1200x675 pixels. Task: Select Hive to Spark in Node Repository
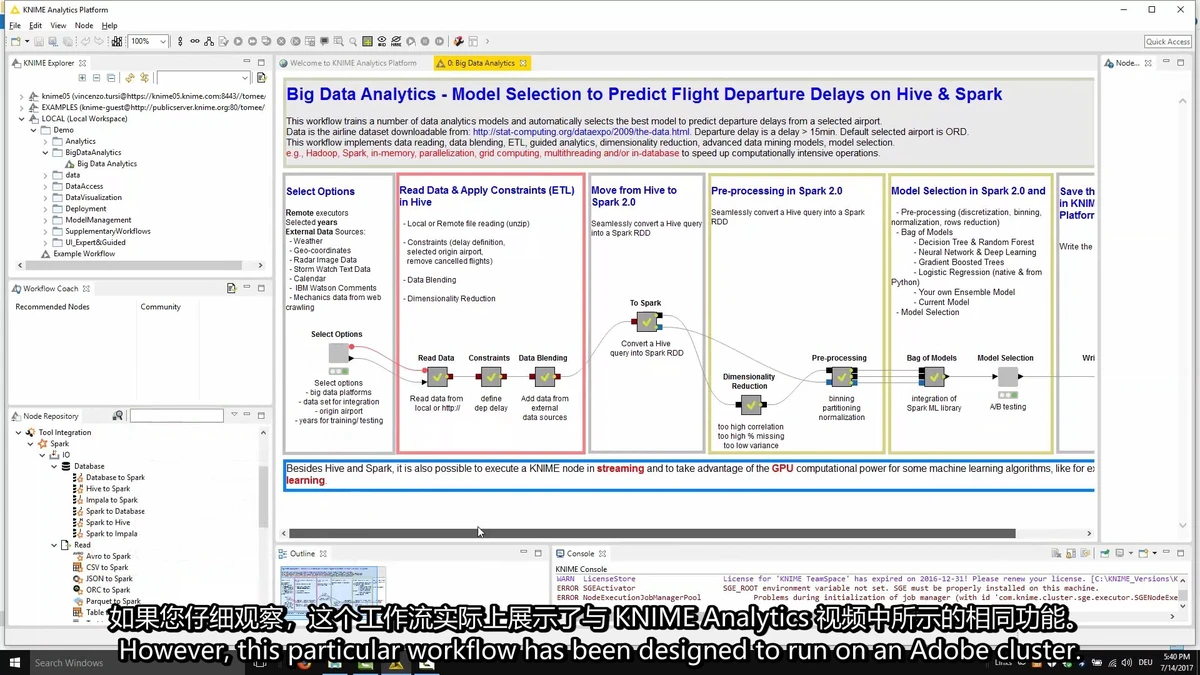[x=108, y=489]
